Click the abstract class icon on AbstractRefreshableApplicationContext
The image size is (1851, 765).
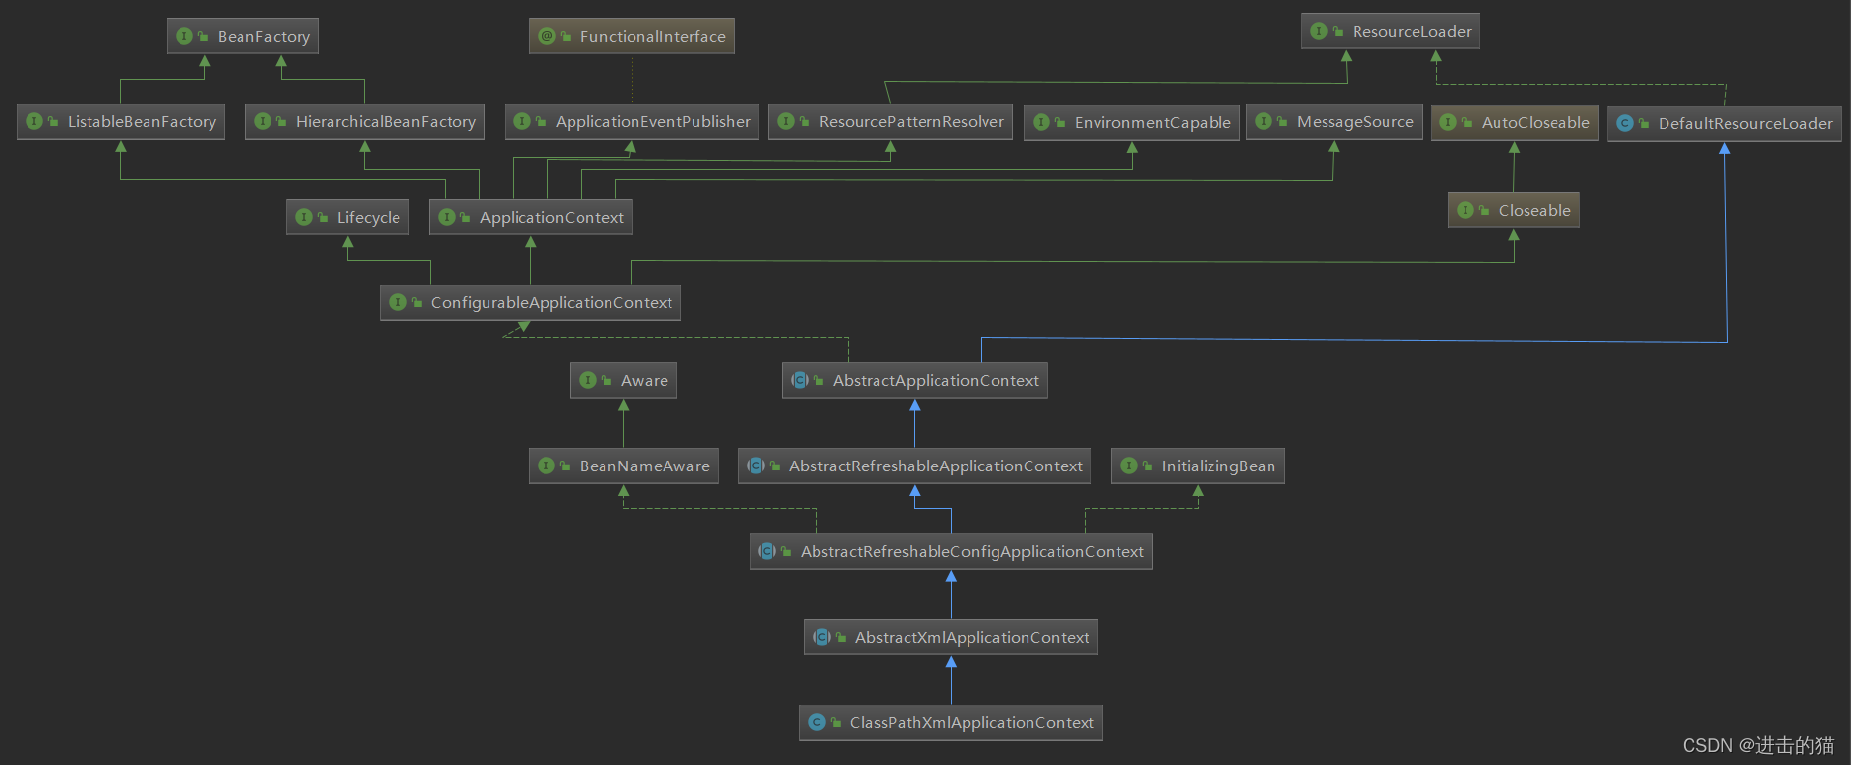point(755,466)
